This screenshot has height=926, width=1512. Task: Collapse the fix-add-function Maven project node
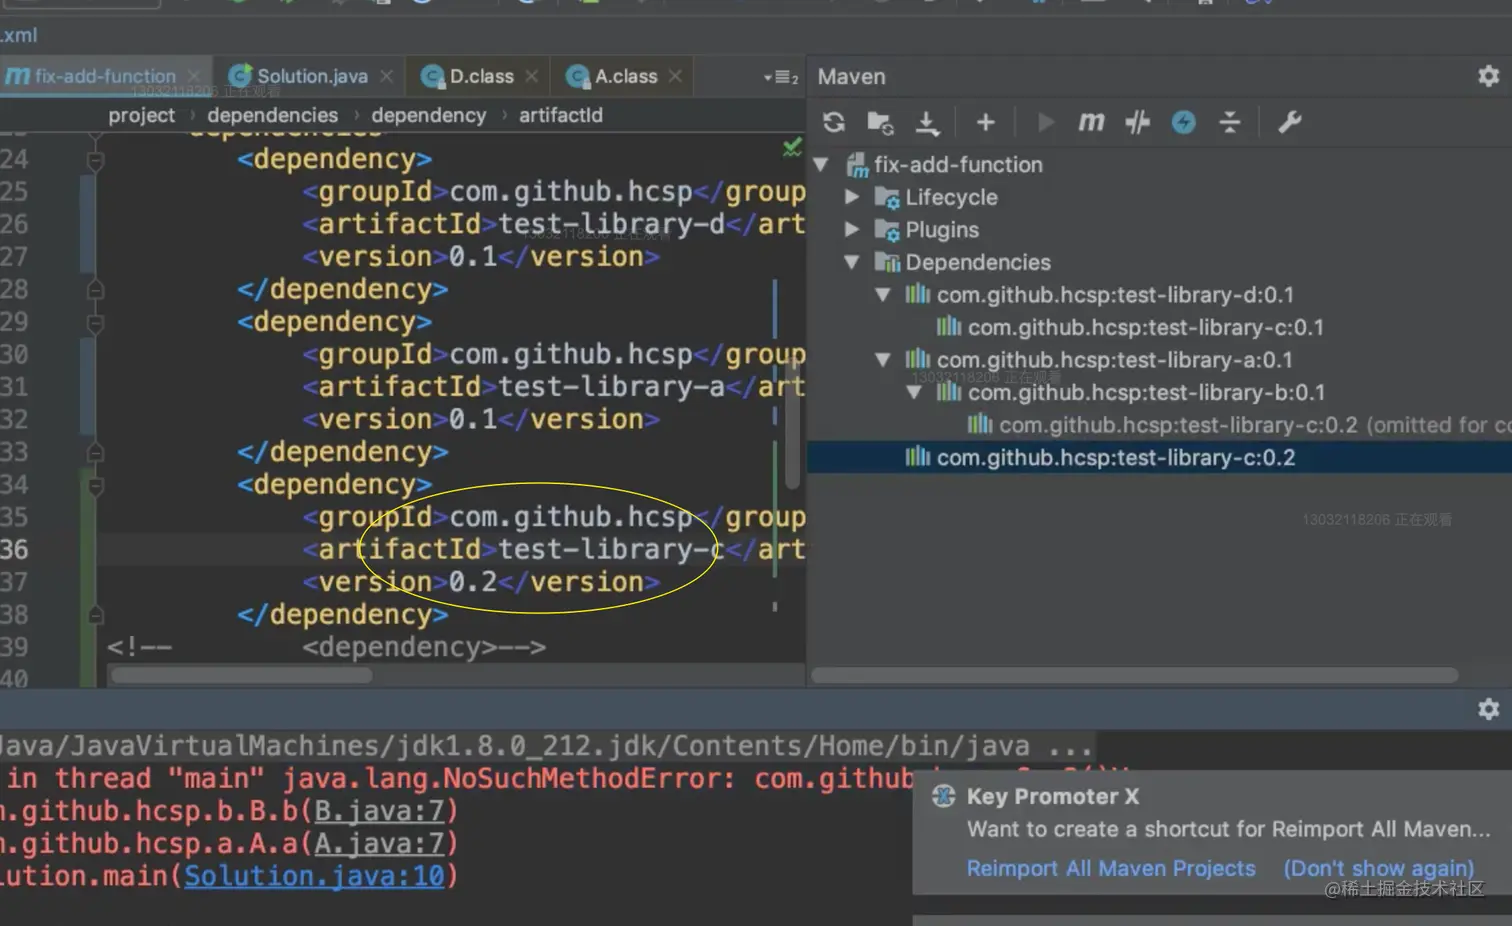(x=822, y=164)
